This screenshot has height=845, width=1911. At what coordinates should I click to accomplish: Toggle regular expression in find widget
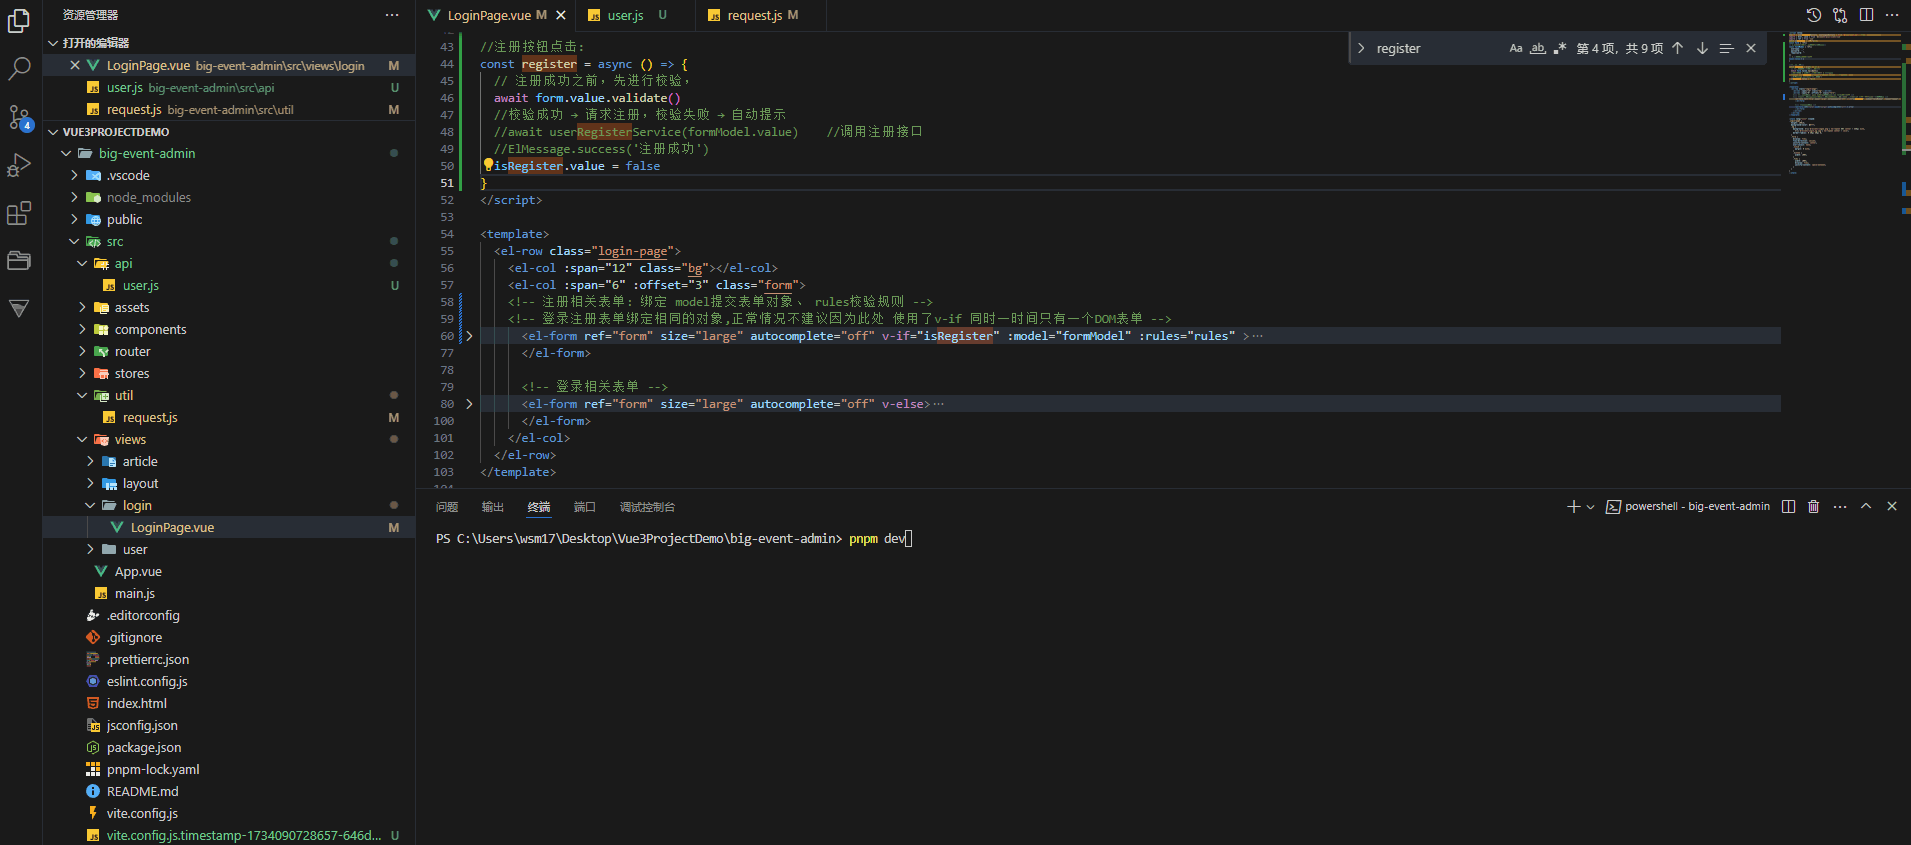(x=1560, y=48)
